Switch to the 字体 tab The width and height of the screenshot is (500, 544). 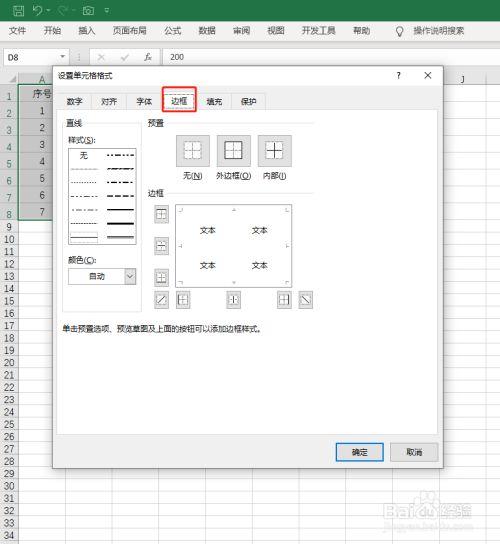[x=144, y=102]
